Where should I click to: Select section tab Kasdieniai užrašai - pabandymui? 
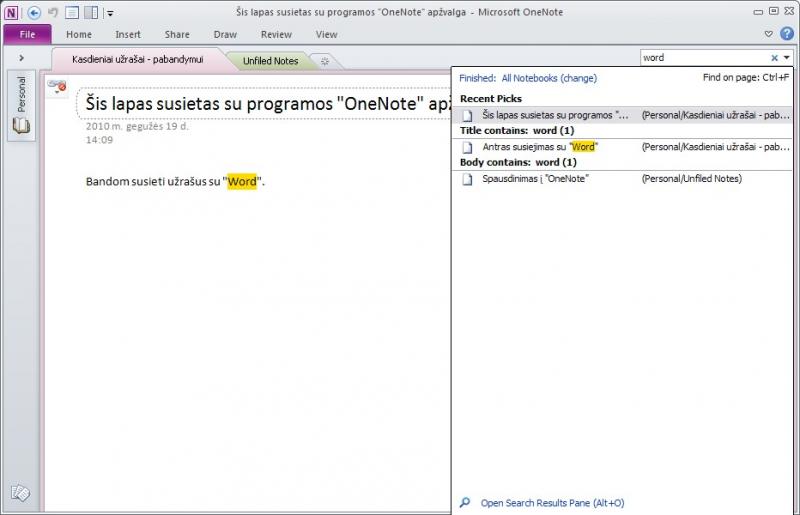(138, 59)
